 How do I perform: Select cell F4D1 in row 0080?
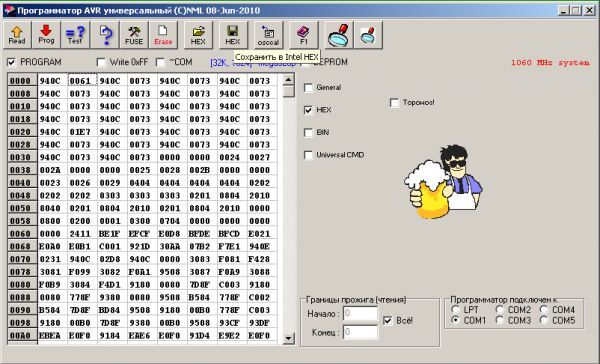(x=112, y=284)
